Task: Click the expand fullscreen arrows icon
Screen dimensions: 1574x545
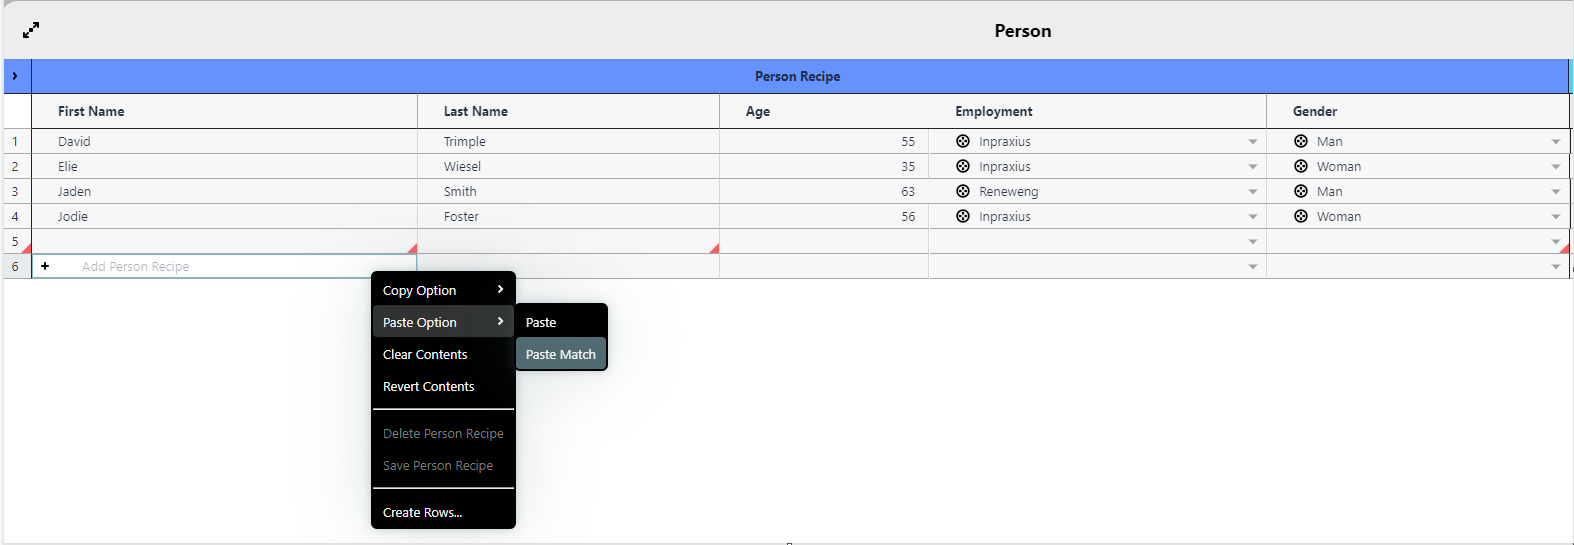Action: tap(31, 30)
